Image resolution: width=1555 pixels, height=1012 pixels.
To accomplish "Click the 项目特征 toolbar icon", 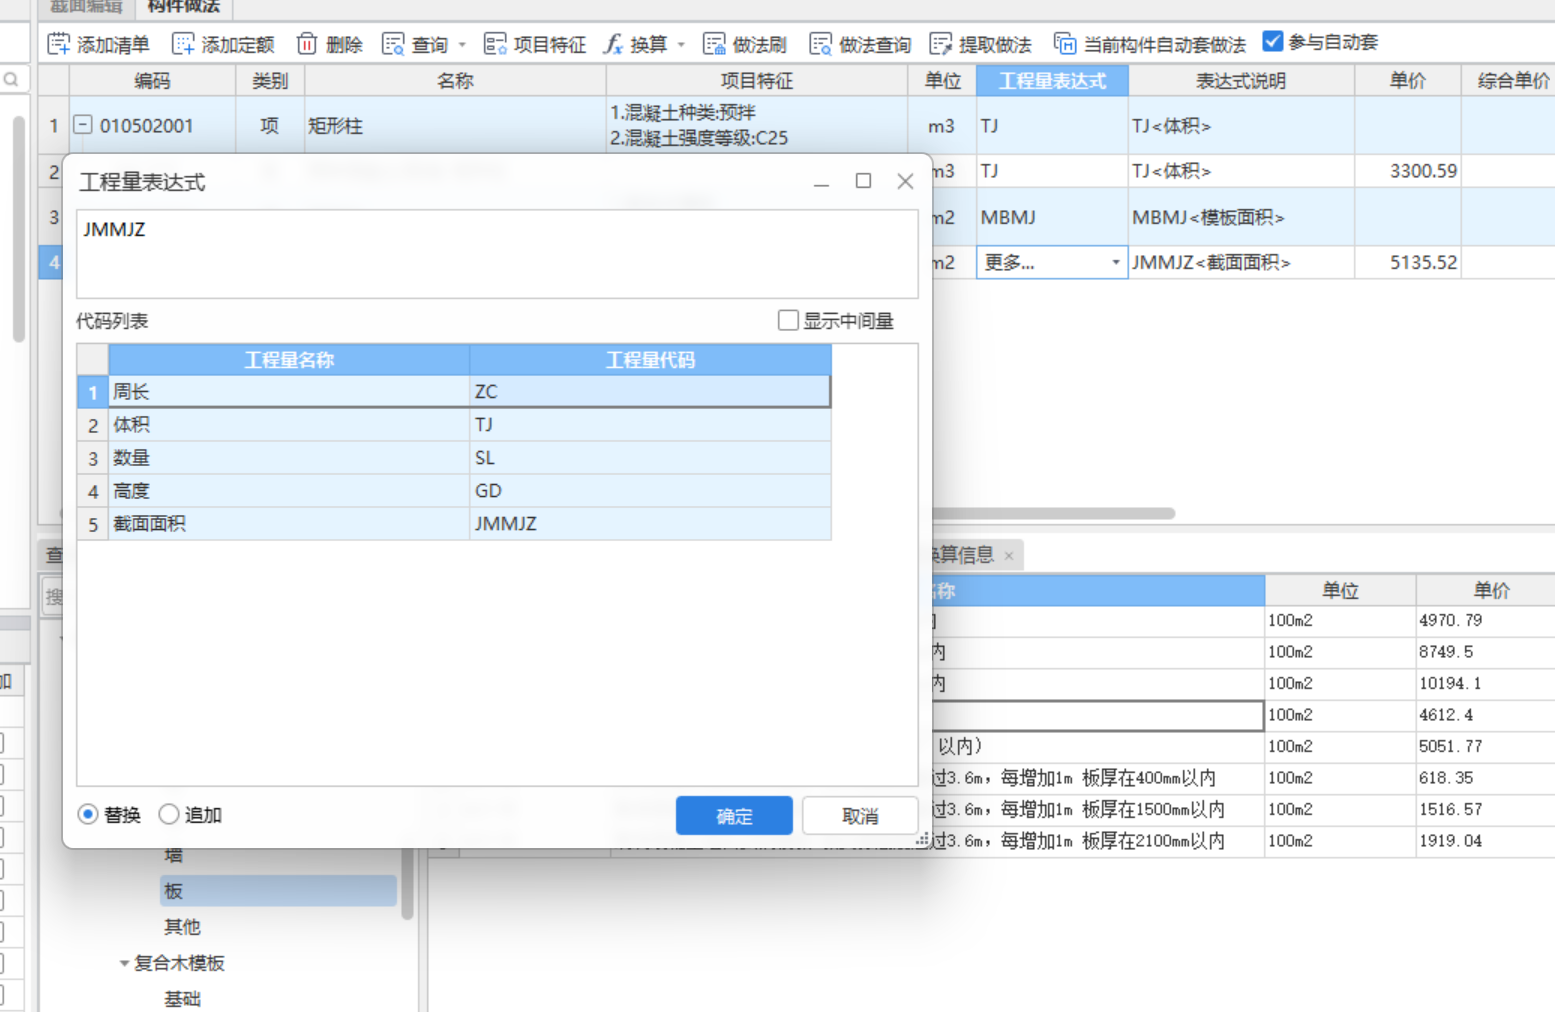I will tap(495, 44).
